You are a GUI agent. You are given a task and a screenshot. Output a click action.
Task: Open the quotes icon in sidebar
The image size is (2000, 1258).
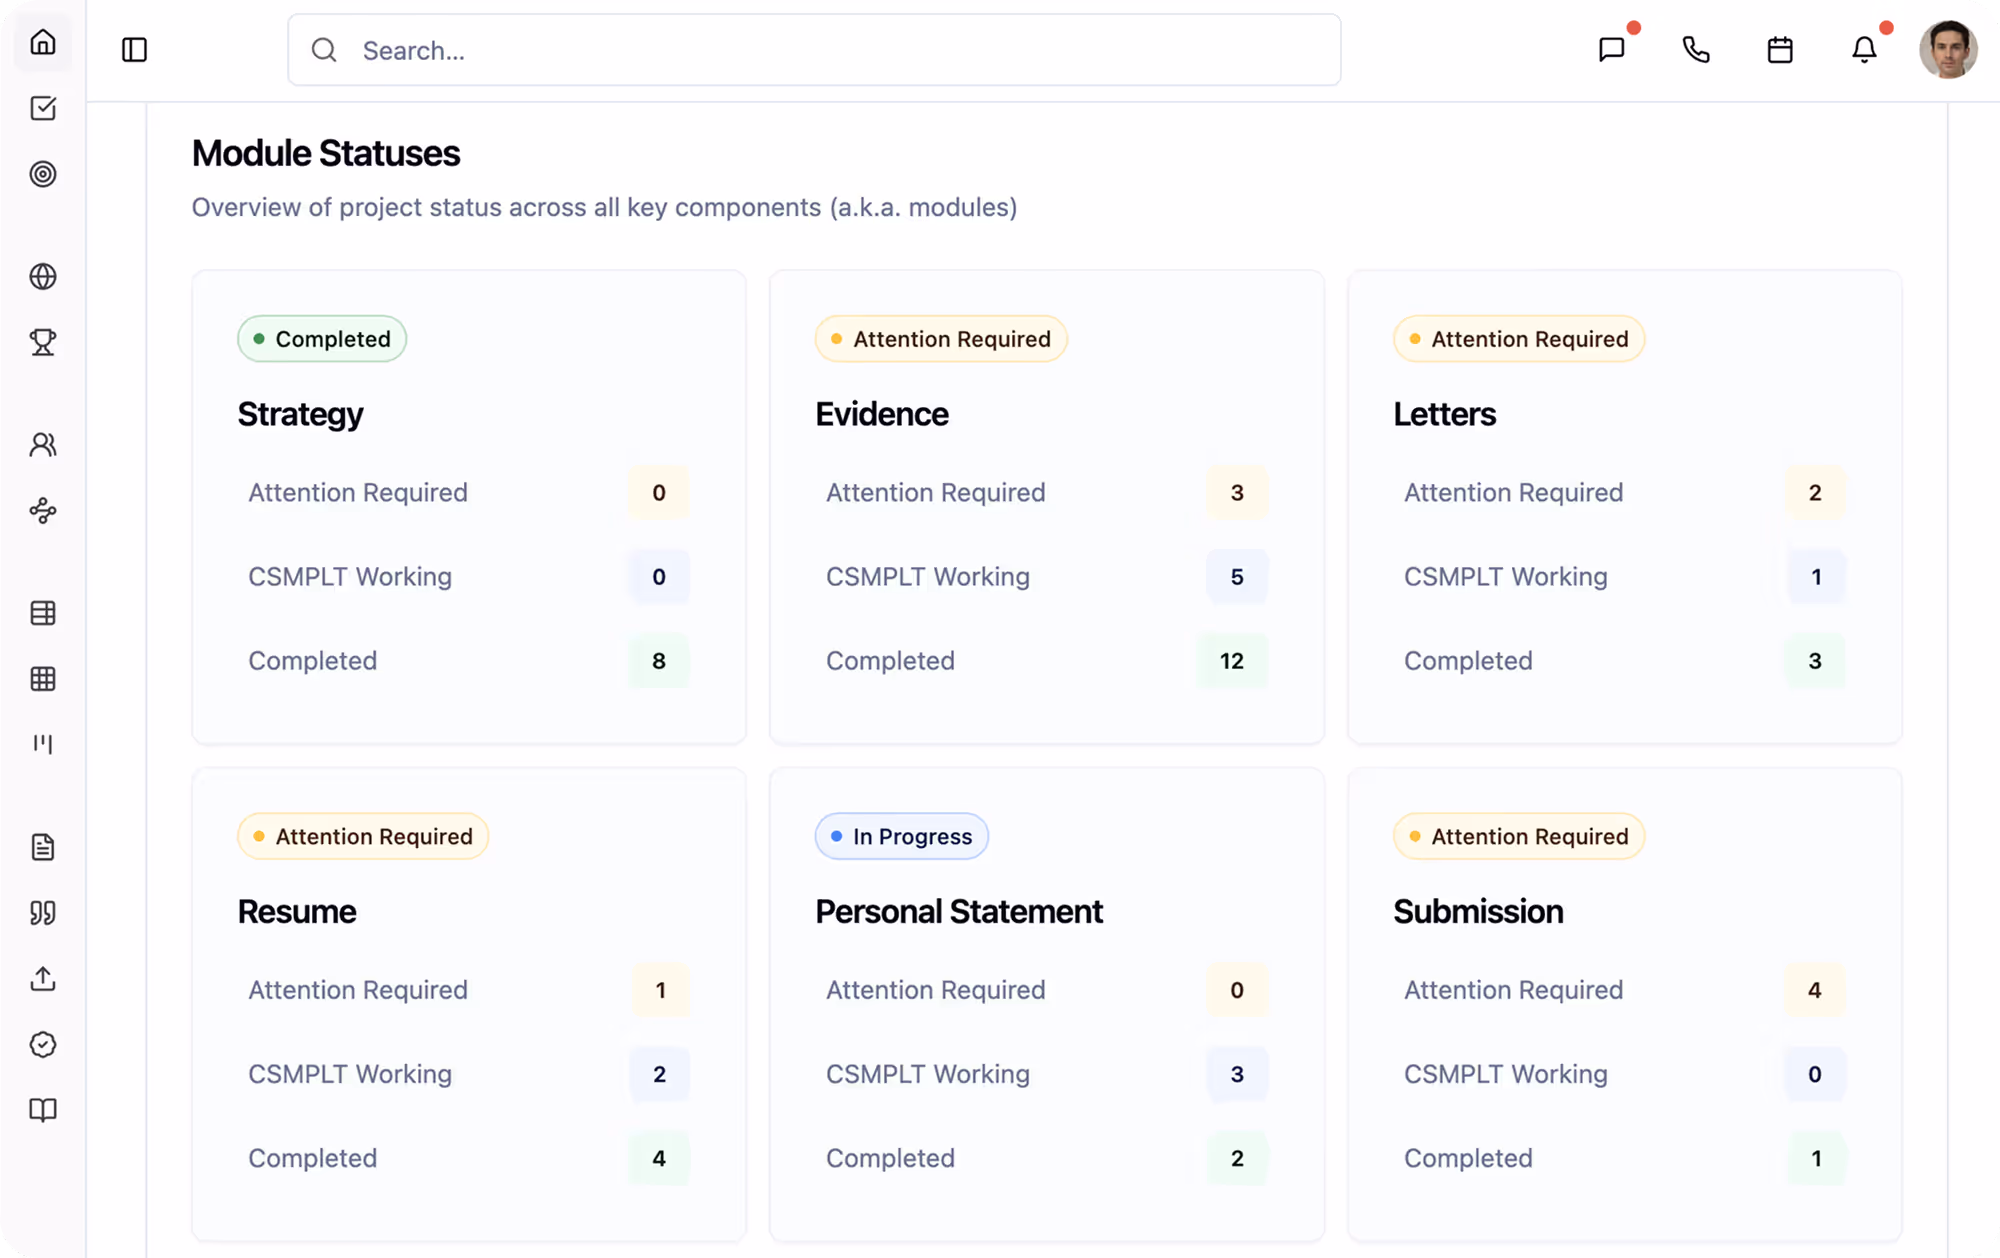pos(43,913)
